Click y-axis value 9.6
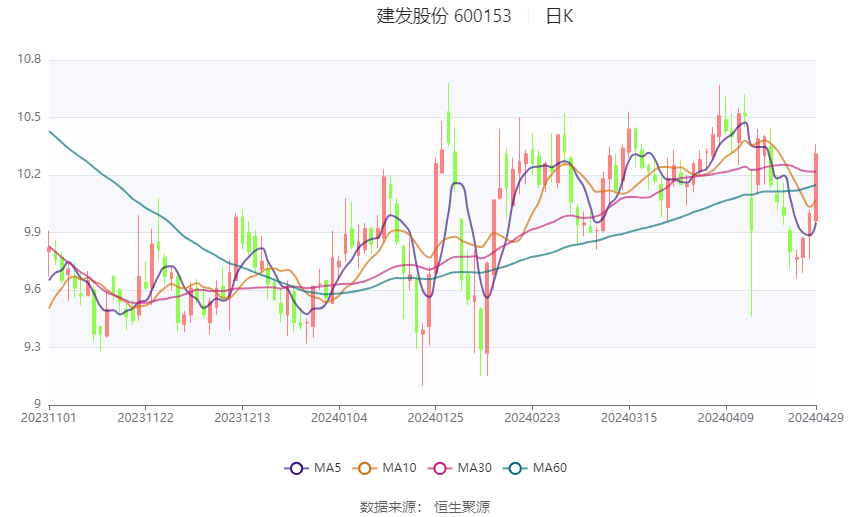850x517 pixels. pos(32,289)
